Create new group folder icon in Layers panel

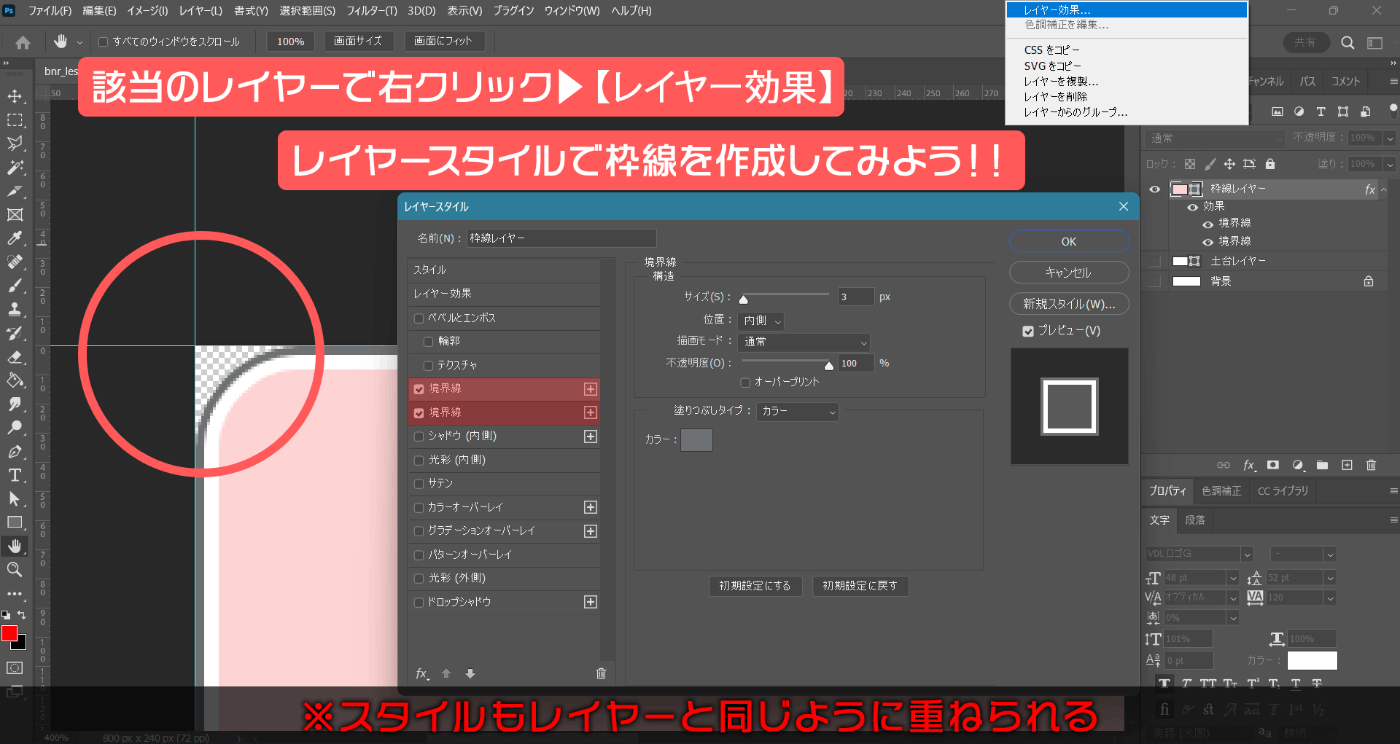point(1322,465)
